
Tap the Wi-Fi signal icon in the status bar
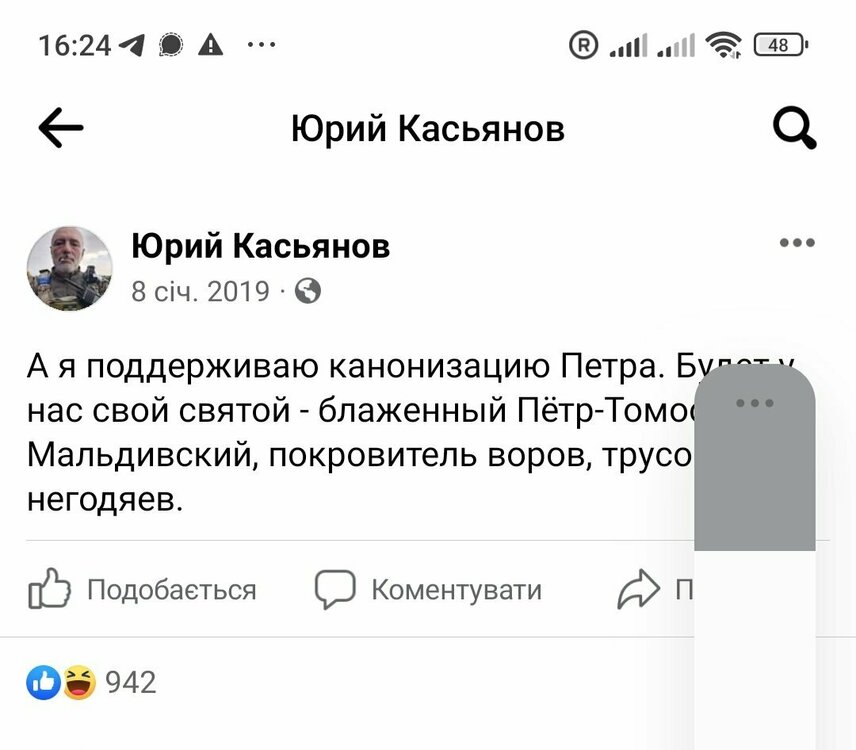coord(722,44)
